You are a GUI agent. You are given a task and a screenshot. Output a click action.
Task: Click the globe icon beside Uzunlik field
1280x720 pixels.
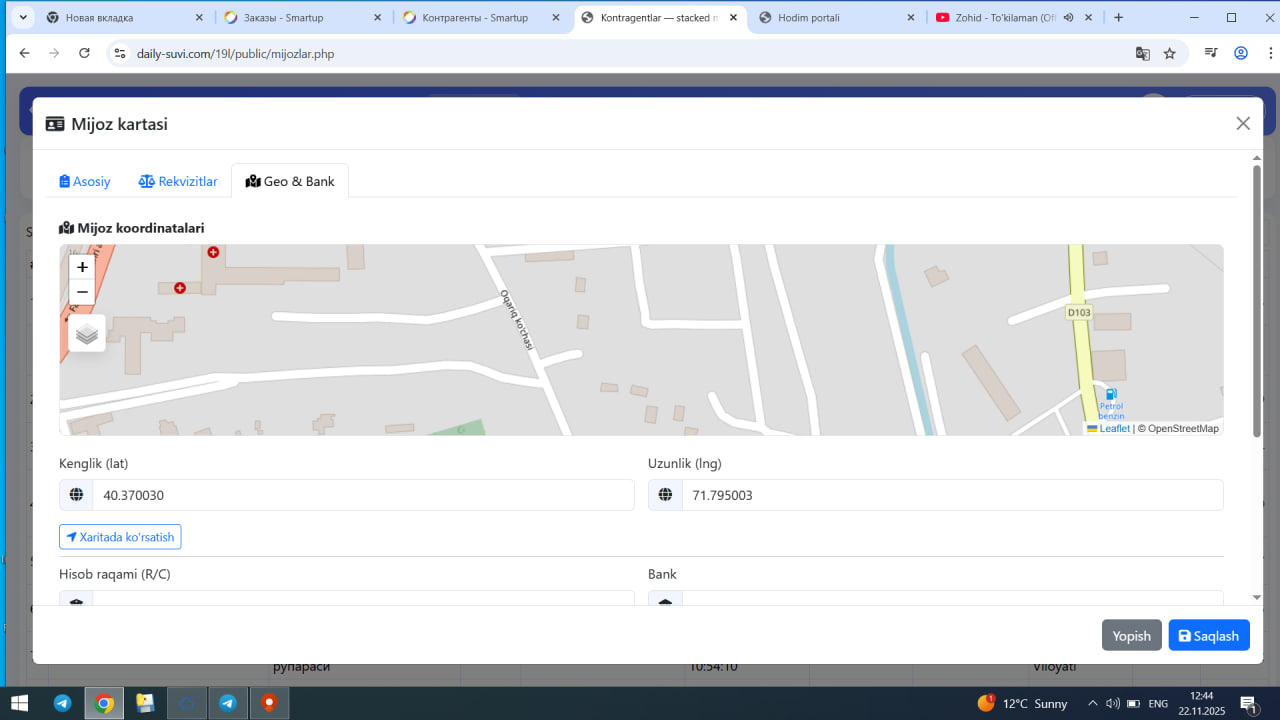tap(665, 495)
